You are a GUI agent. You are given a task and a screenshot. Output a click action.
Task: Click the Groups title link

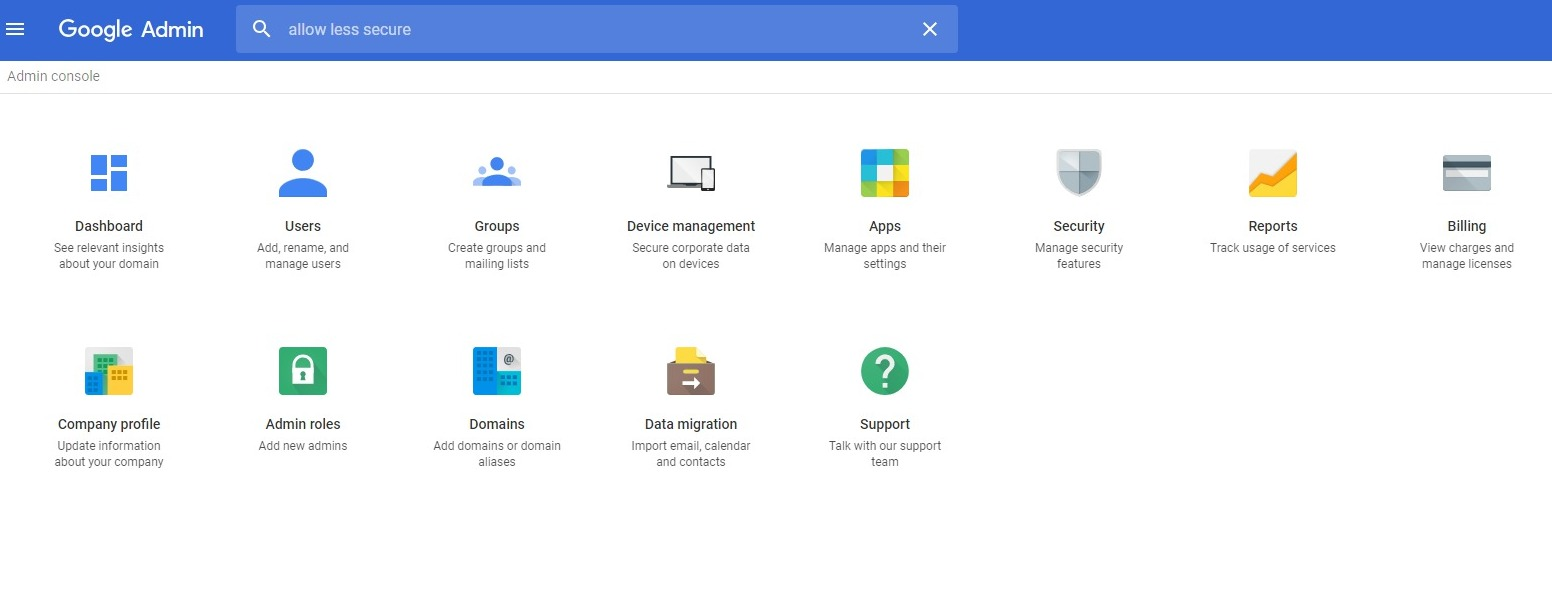click(497, 226)
